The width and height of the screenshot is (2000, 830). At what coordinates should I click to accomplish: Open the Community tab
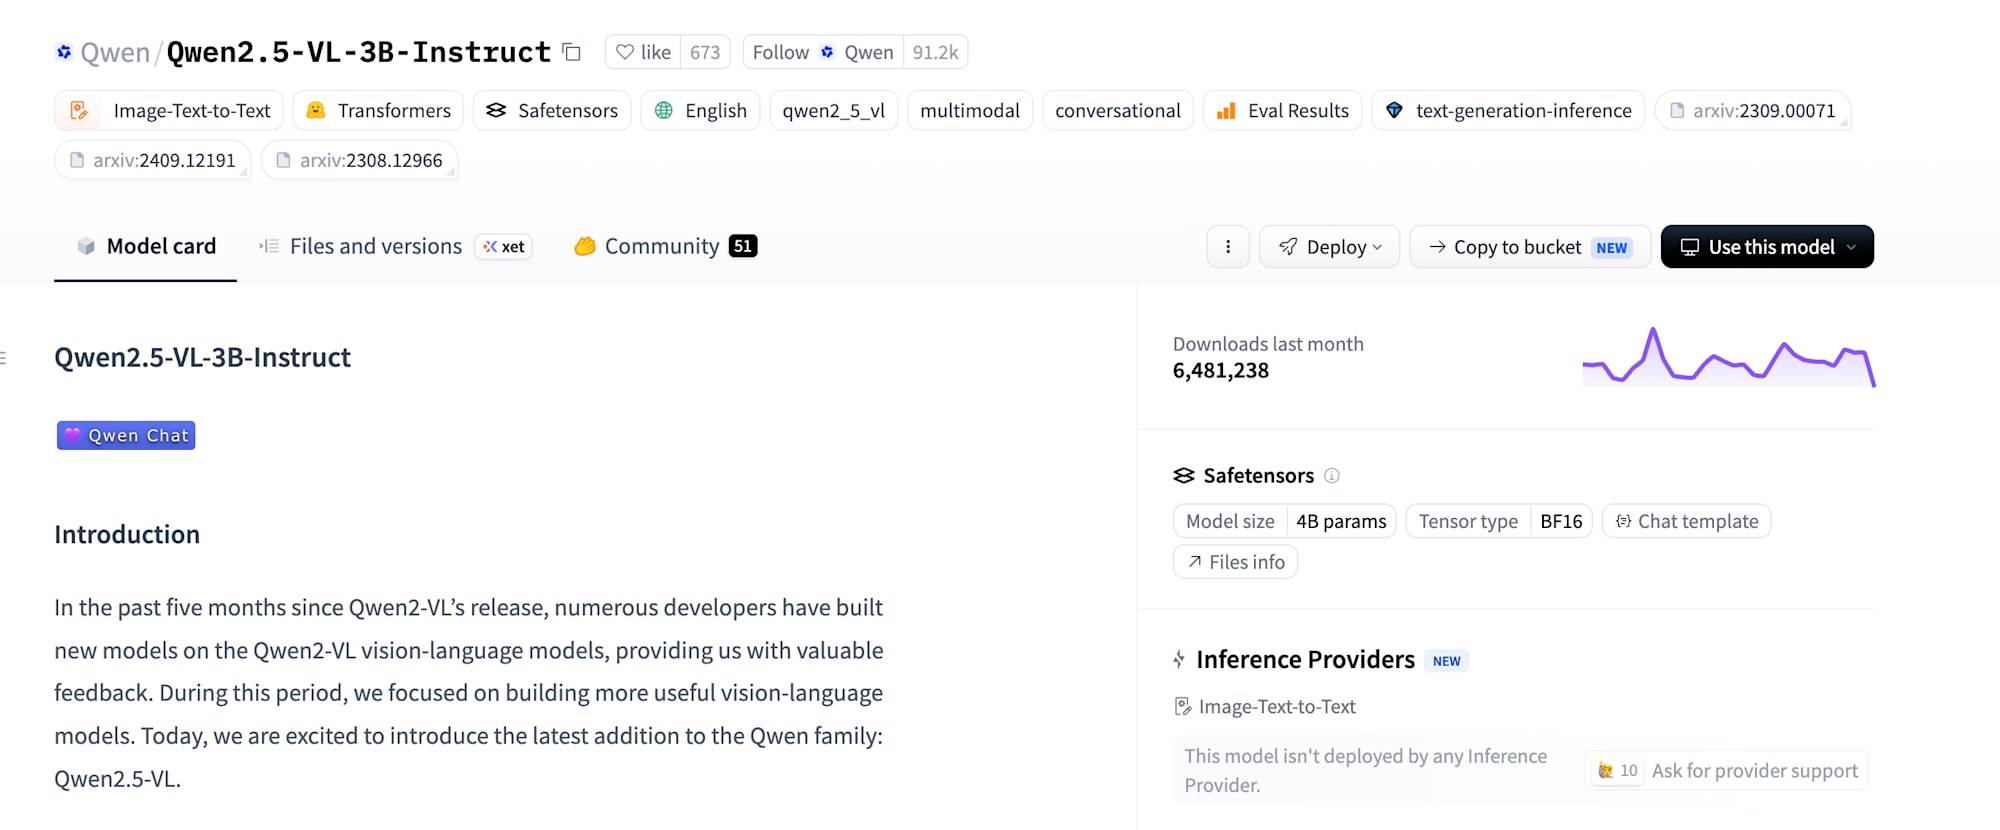[665, 247]
